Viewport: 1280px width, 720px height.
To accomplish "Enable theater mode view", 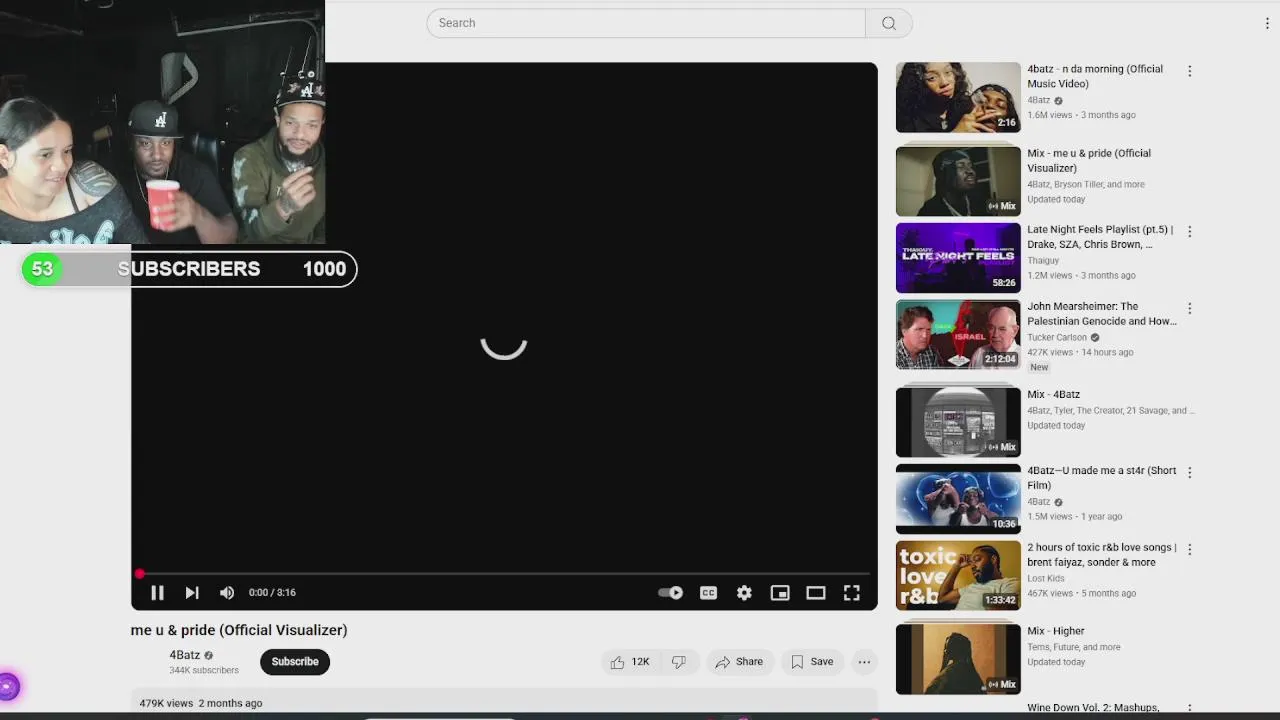I will pos(816,592).
